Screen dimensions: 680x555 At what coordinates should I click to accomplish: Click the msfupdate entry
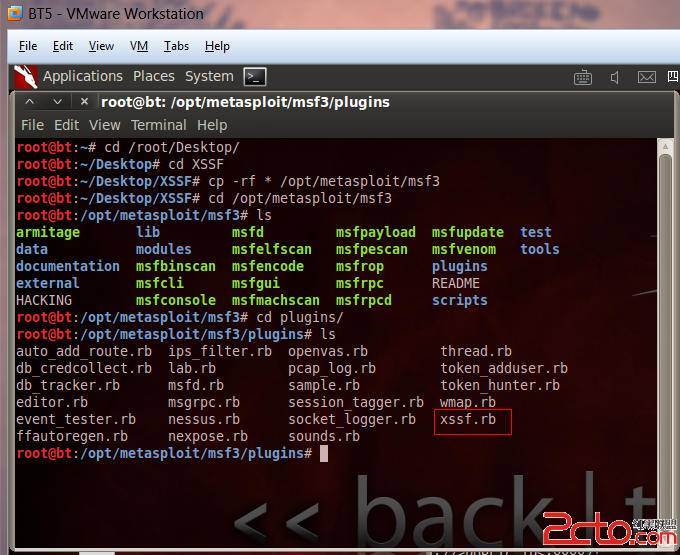(x=468, y=232)
